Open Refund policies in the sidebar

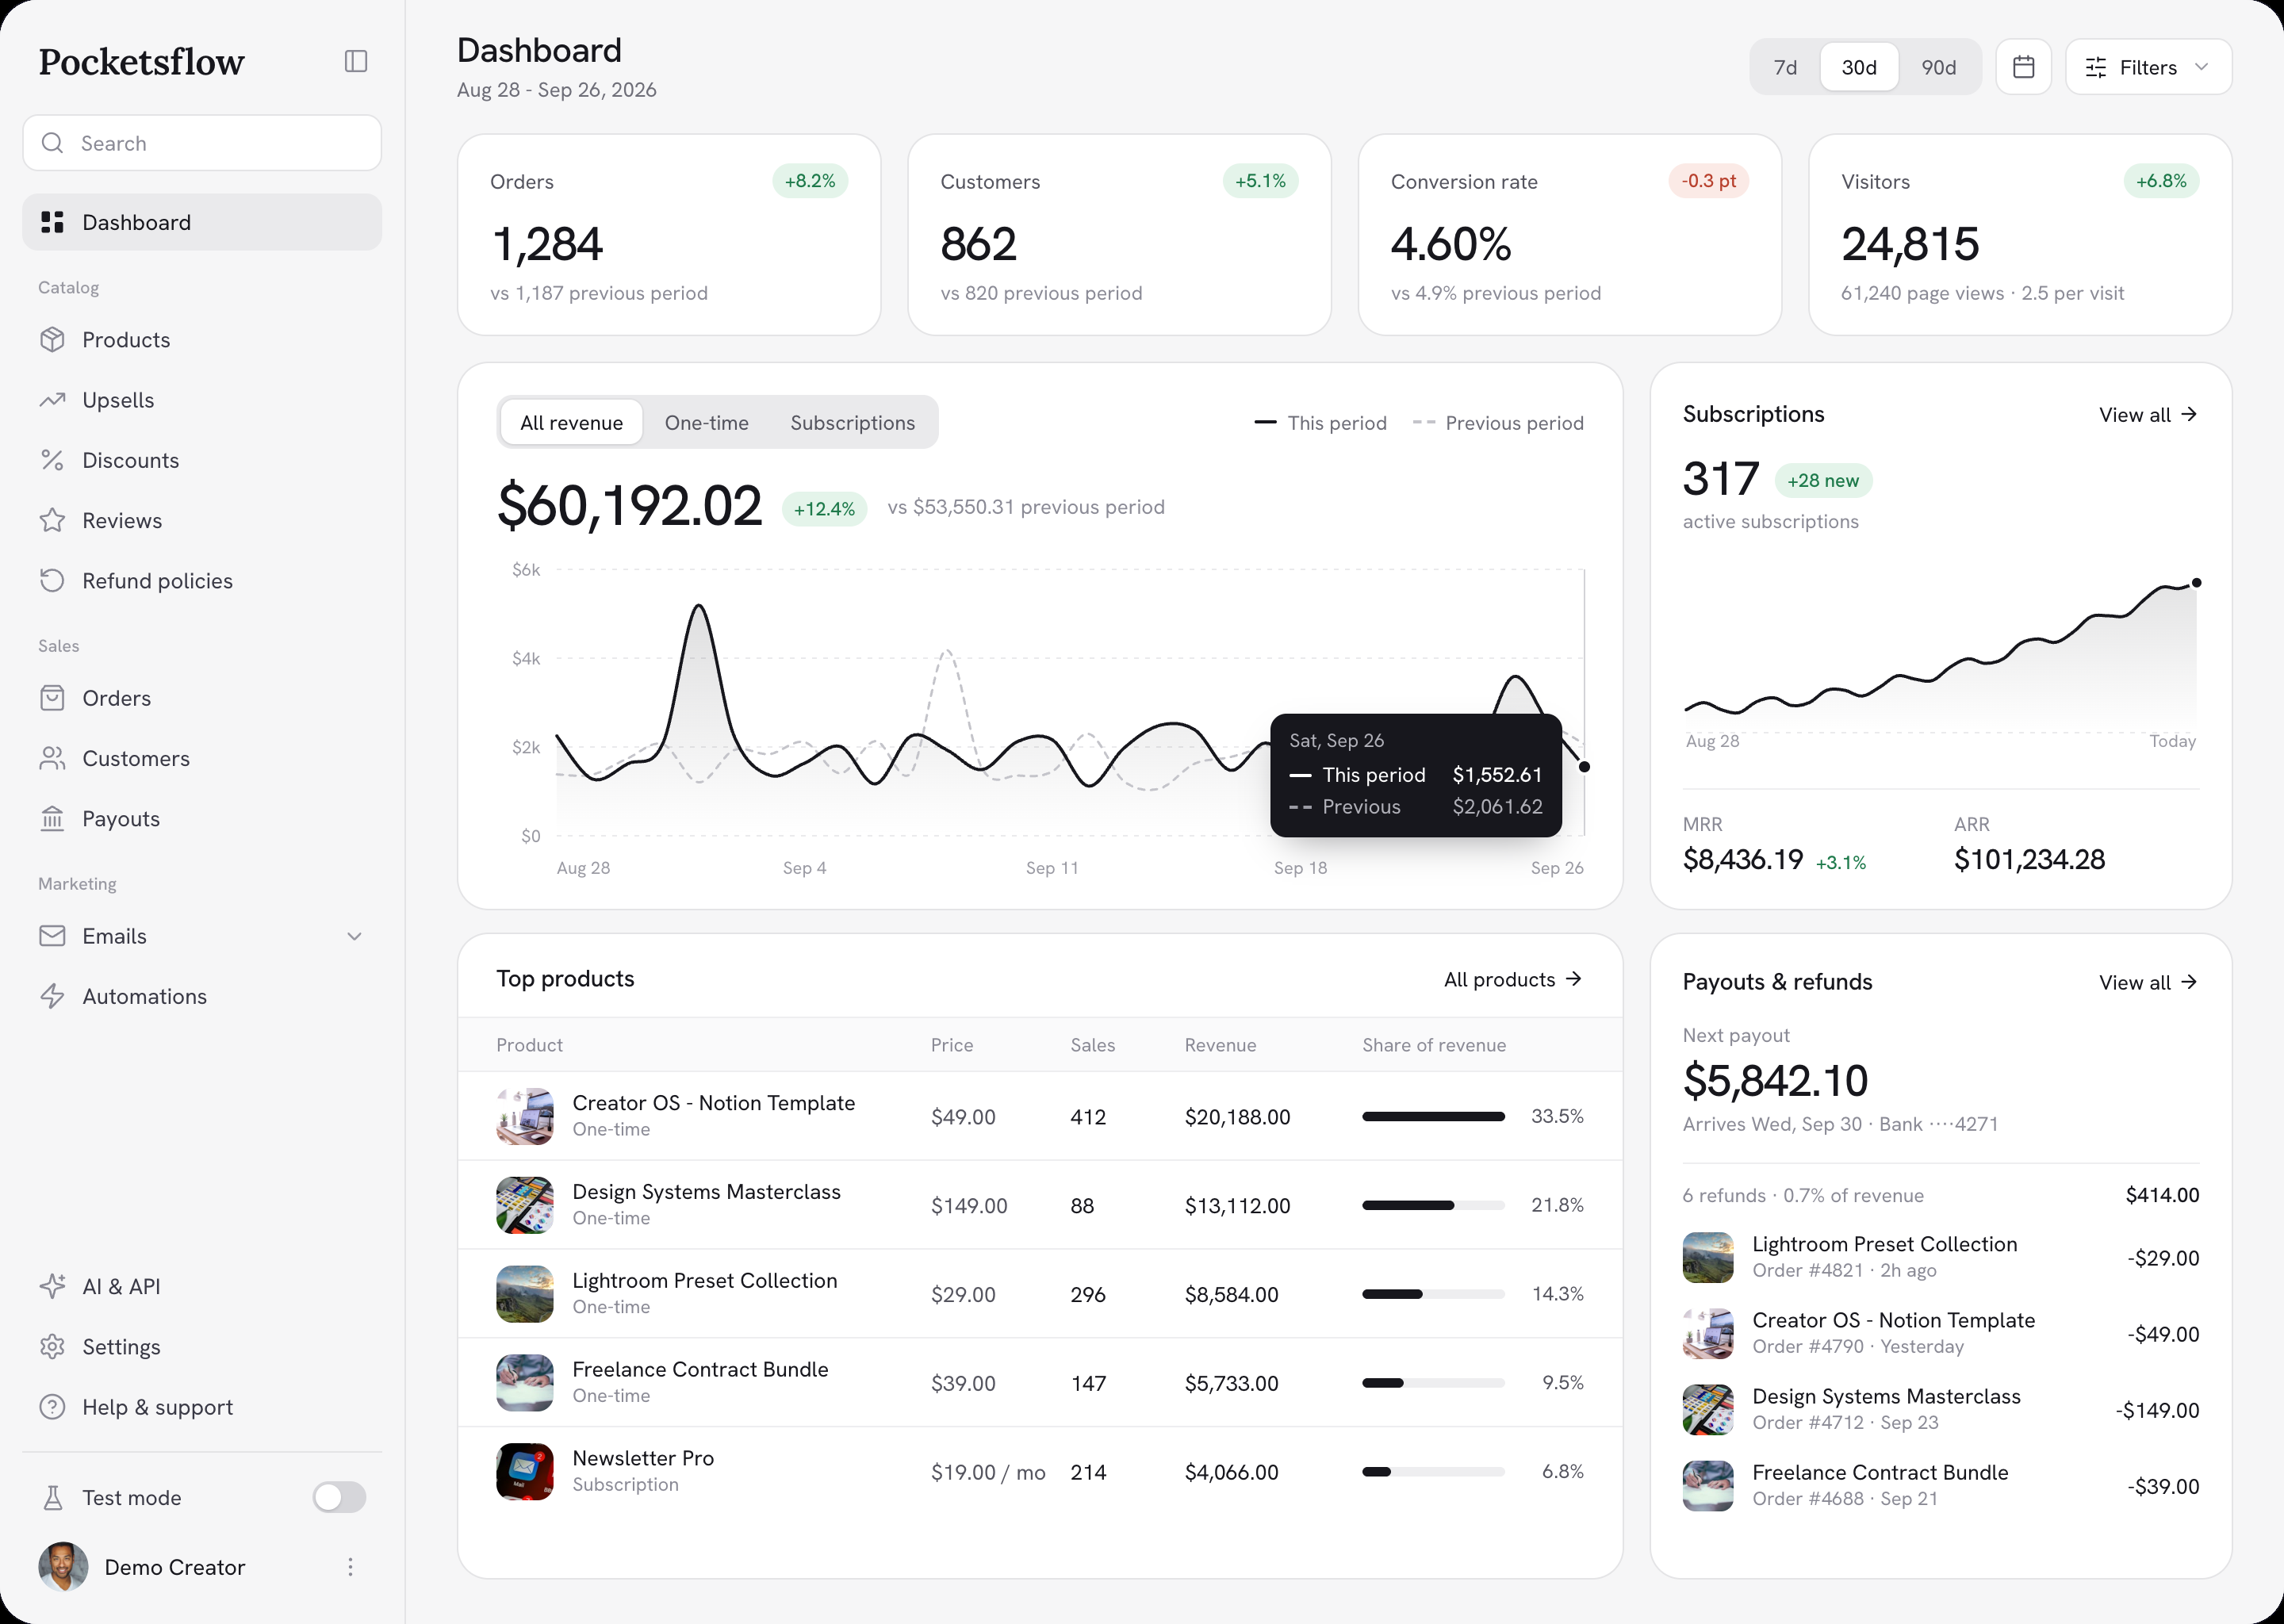tap(202, 581)
